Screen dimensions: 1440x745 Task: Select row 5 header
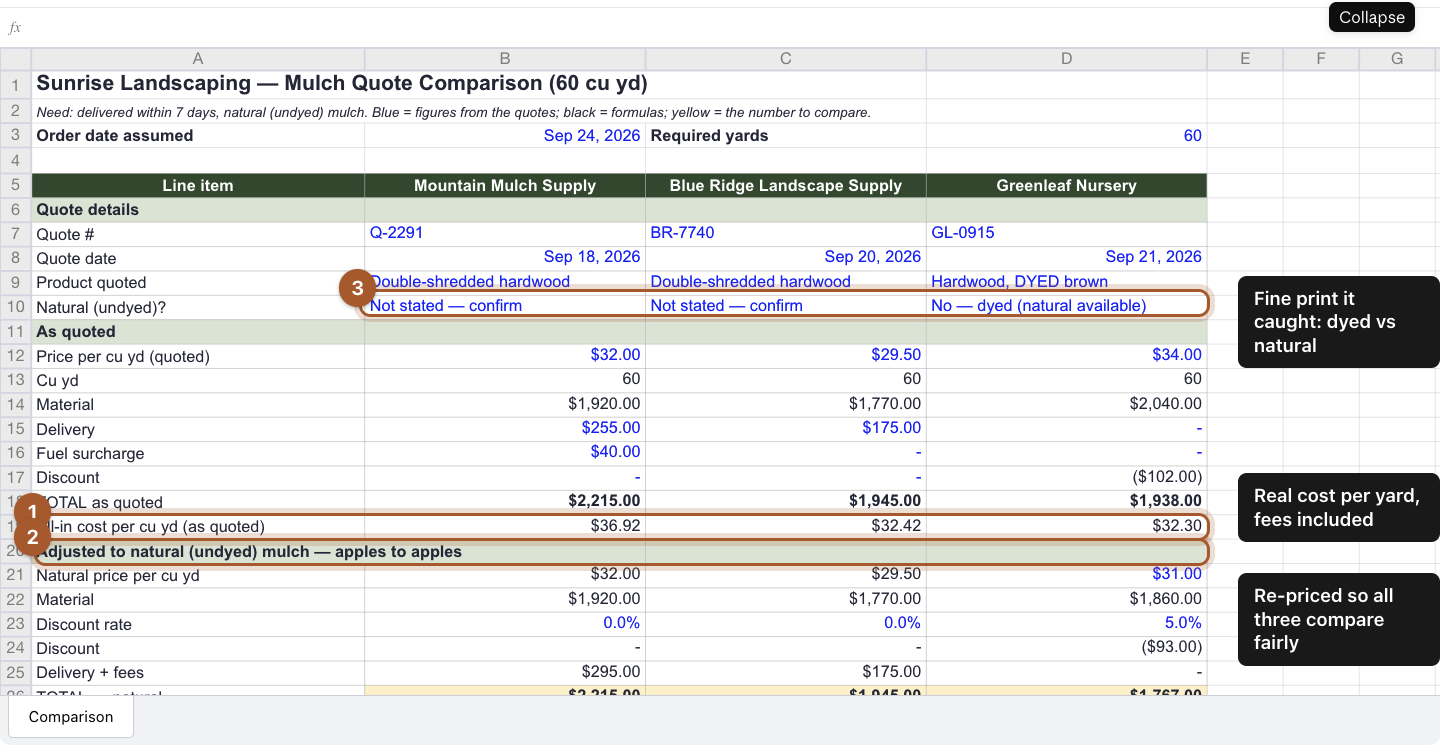(16, 185)
